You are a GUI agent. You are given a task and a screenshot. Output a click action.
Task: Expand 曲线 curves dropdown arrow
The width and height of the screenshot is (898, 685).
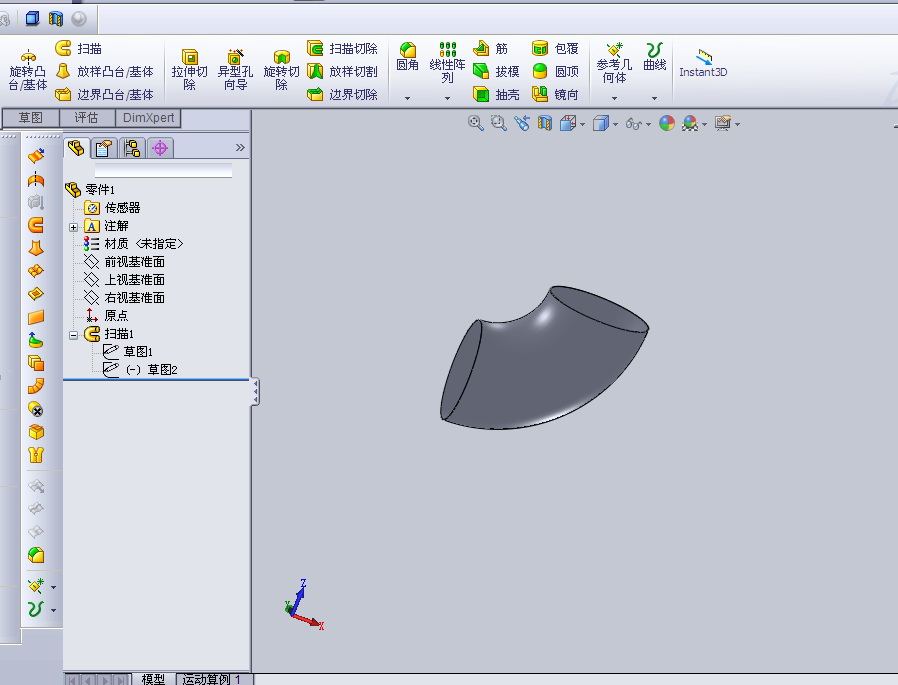click(654, 99)
